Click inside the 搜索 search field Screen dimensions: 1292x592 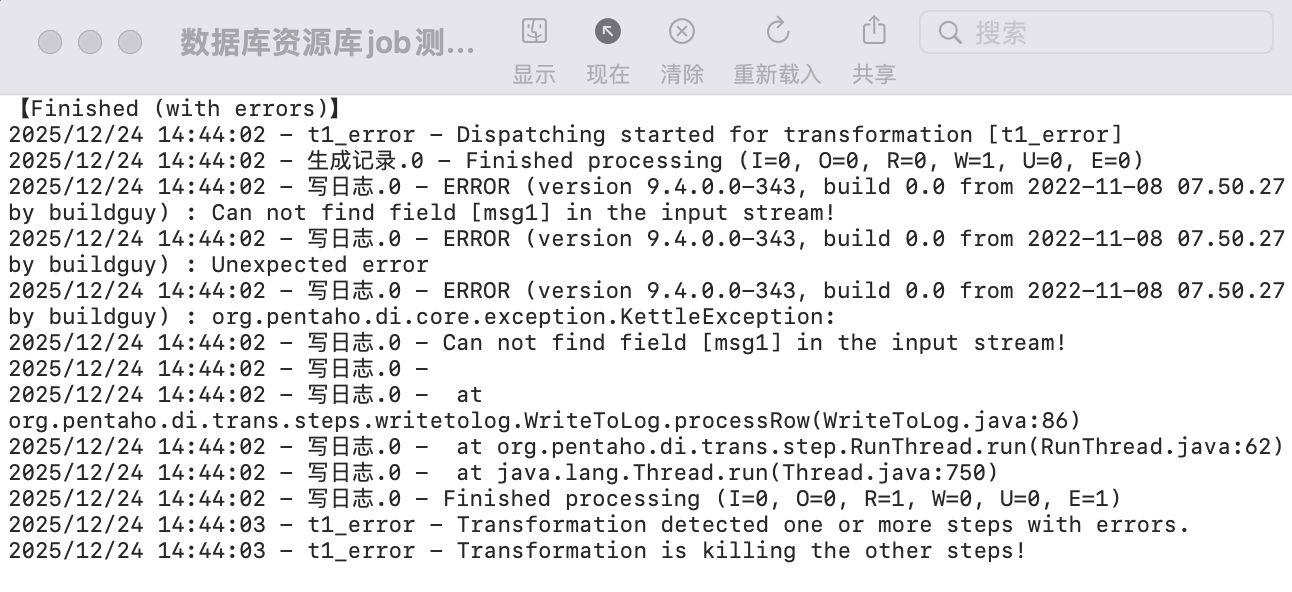click(1096, 33)
